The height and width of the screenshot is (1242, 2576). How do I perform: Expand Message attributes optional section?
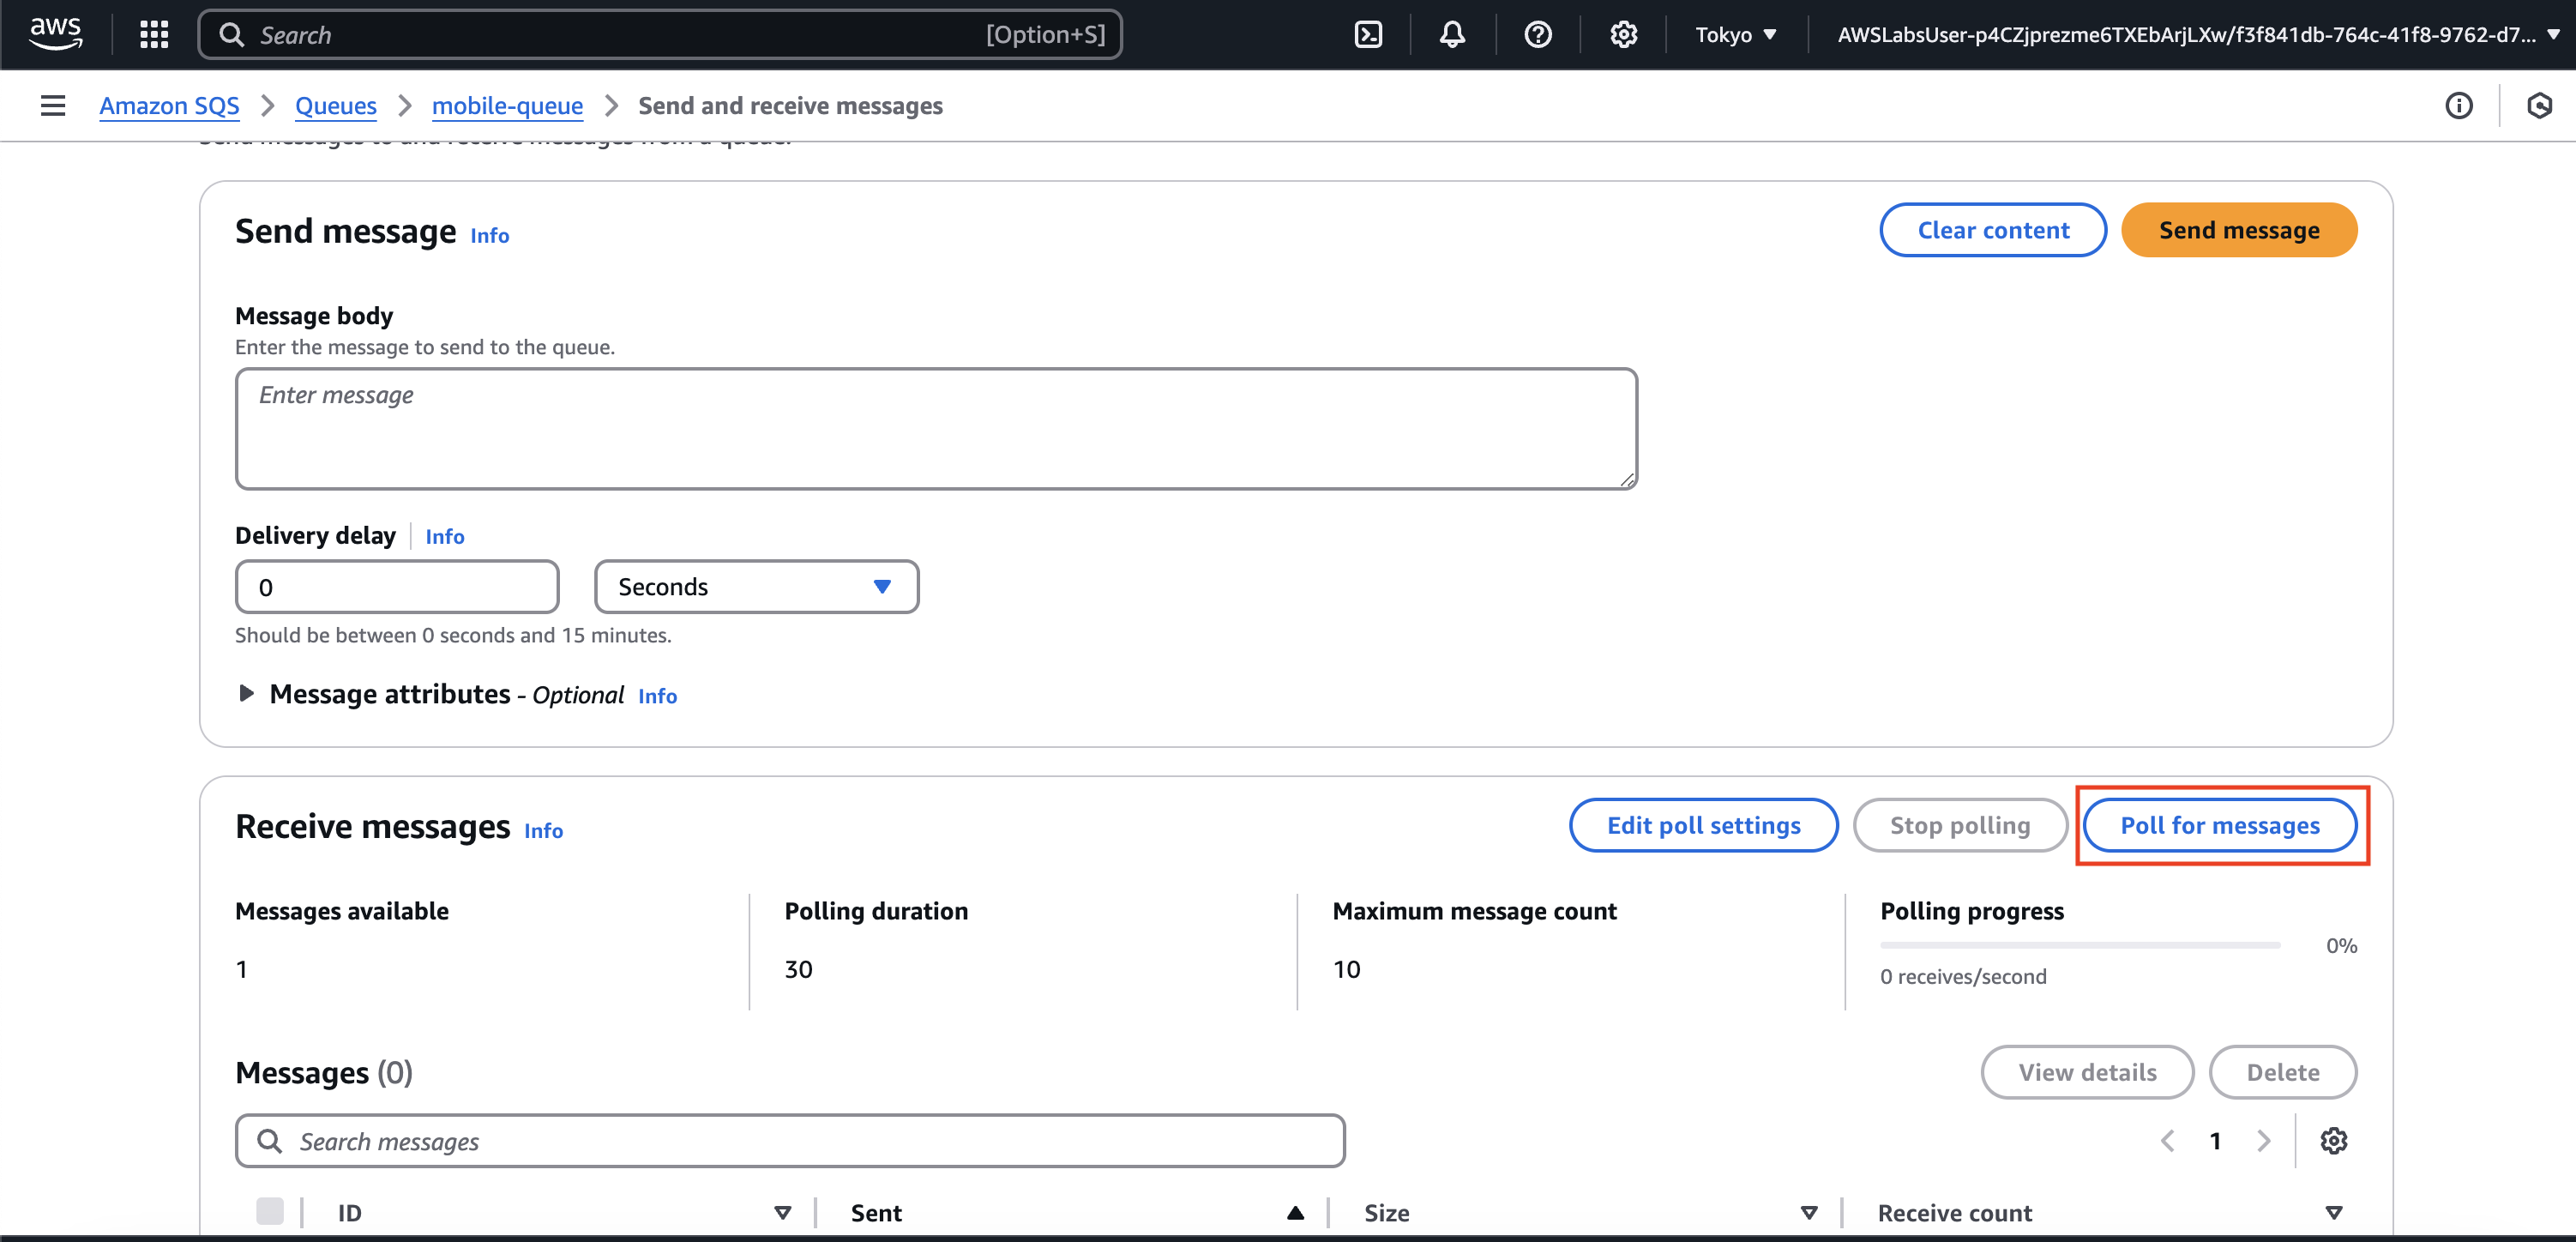point(247,693)
